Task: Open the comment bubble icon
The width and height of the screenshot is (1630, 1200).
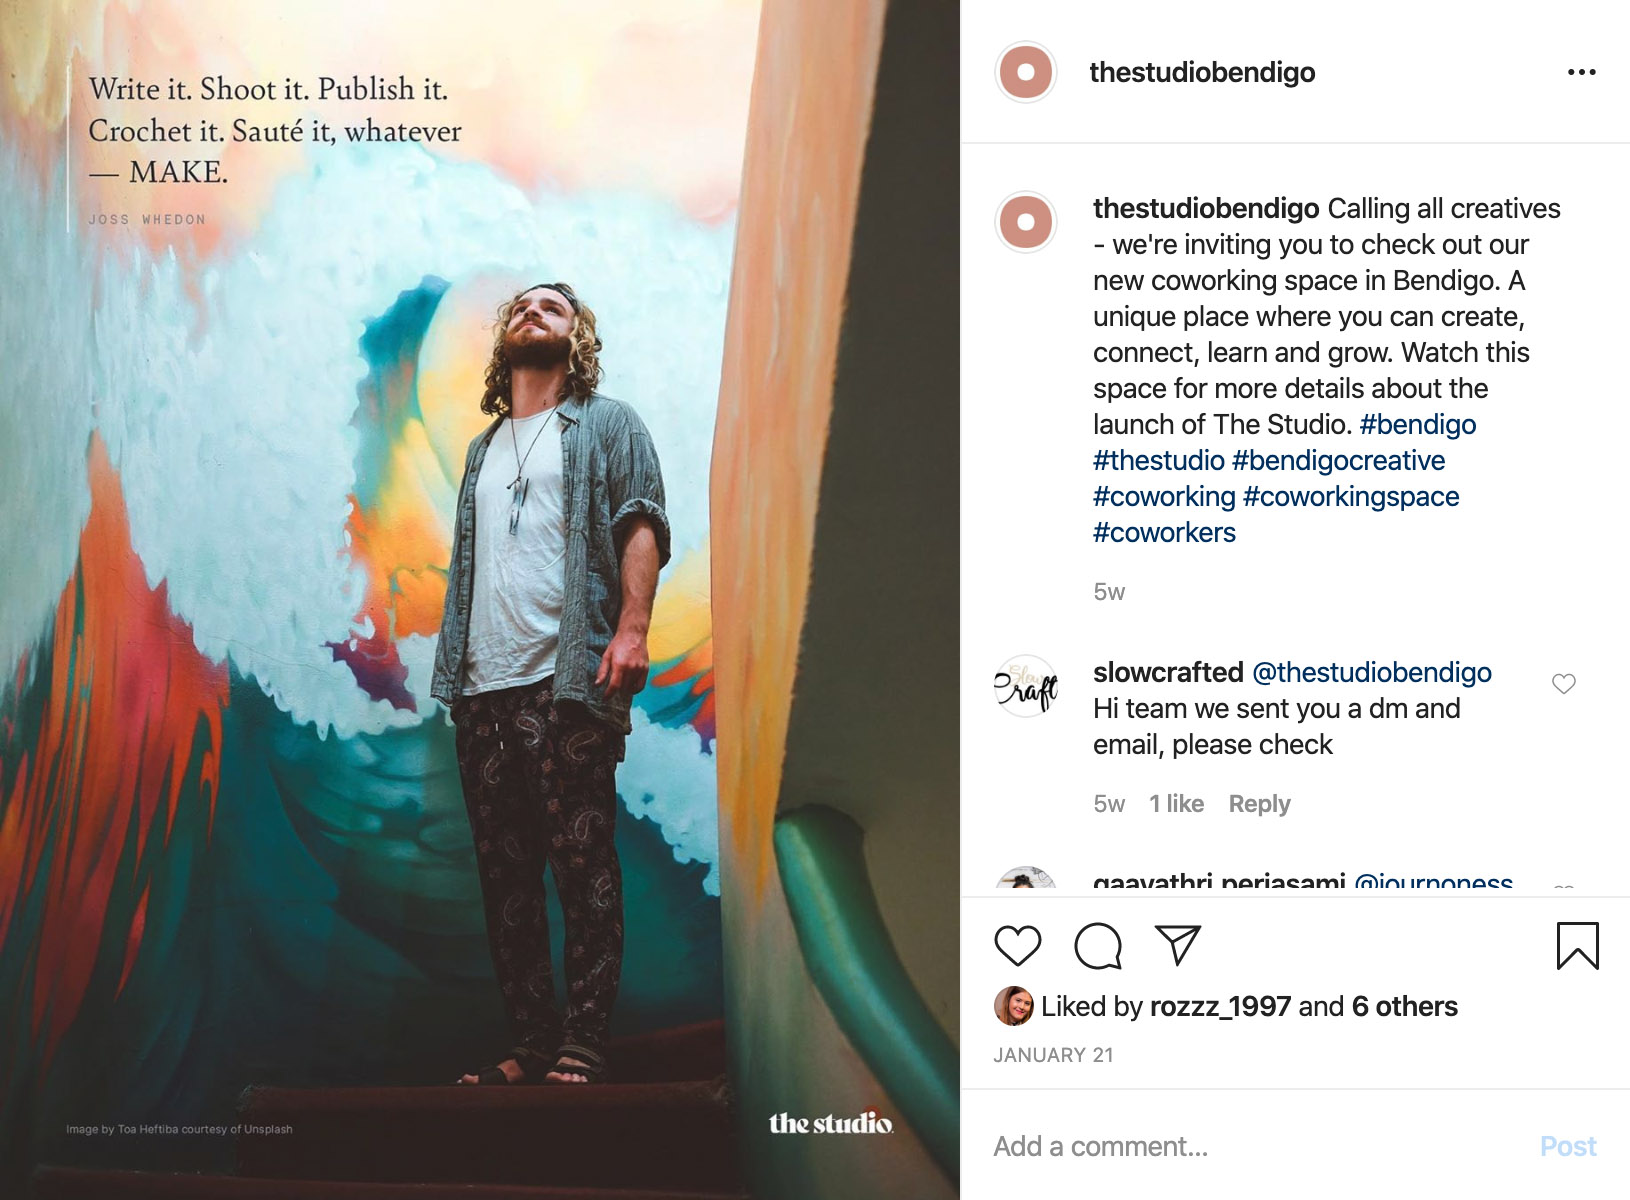Action: [x=1097, y=946]
